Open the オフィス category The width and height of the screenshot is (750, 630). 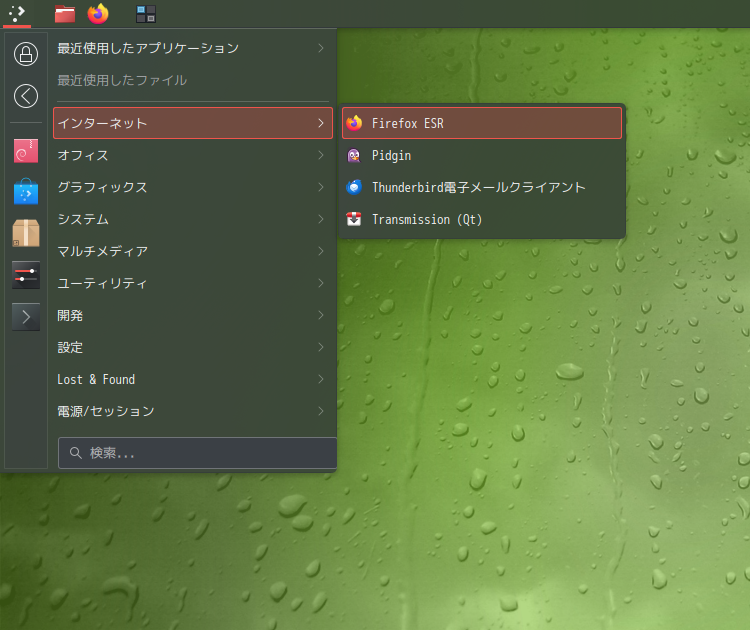click(193, 155)
